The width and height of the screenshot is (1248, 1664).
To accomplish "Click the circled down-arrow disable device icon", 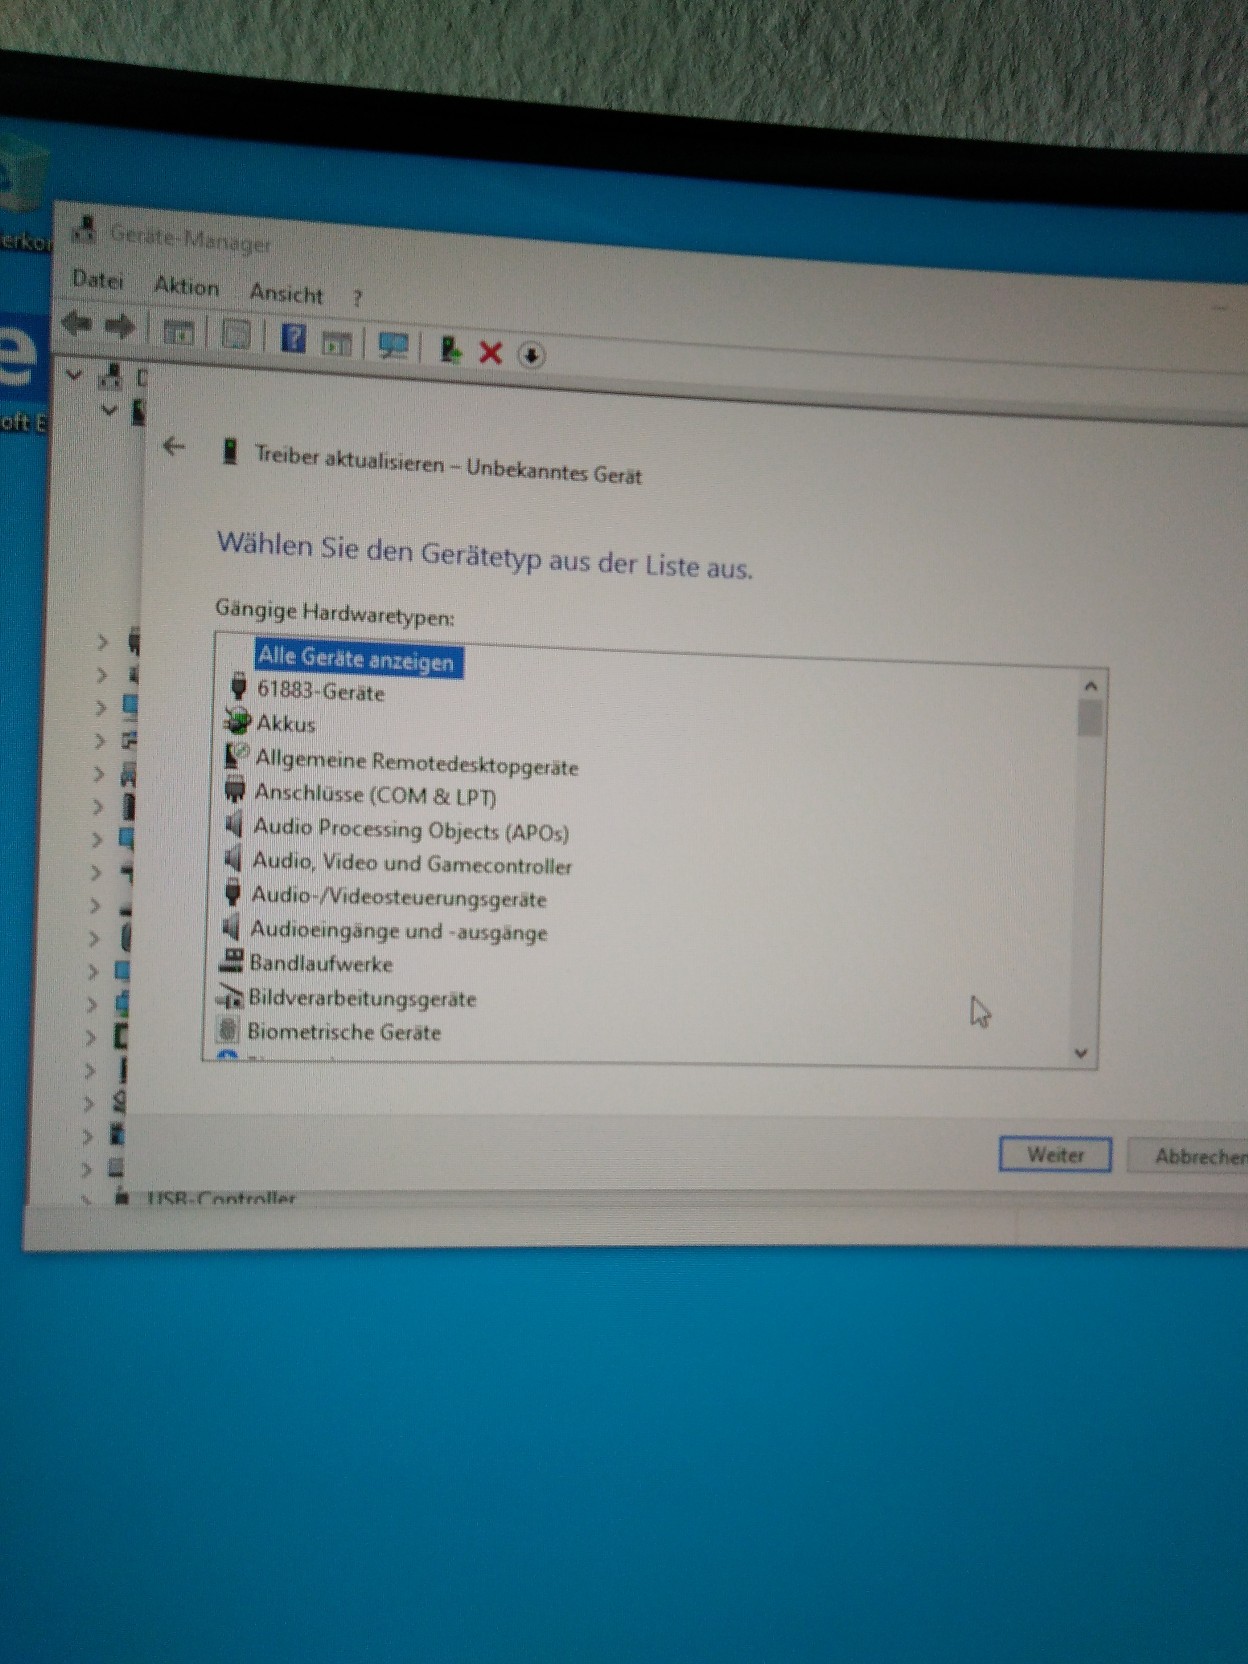I will tap(531, 354).
